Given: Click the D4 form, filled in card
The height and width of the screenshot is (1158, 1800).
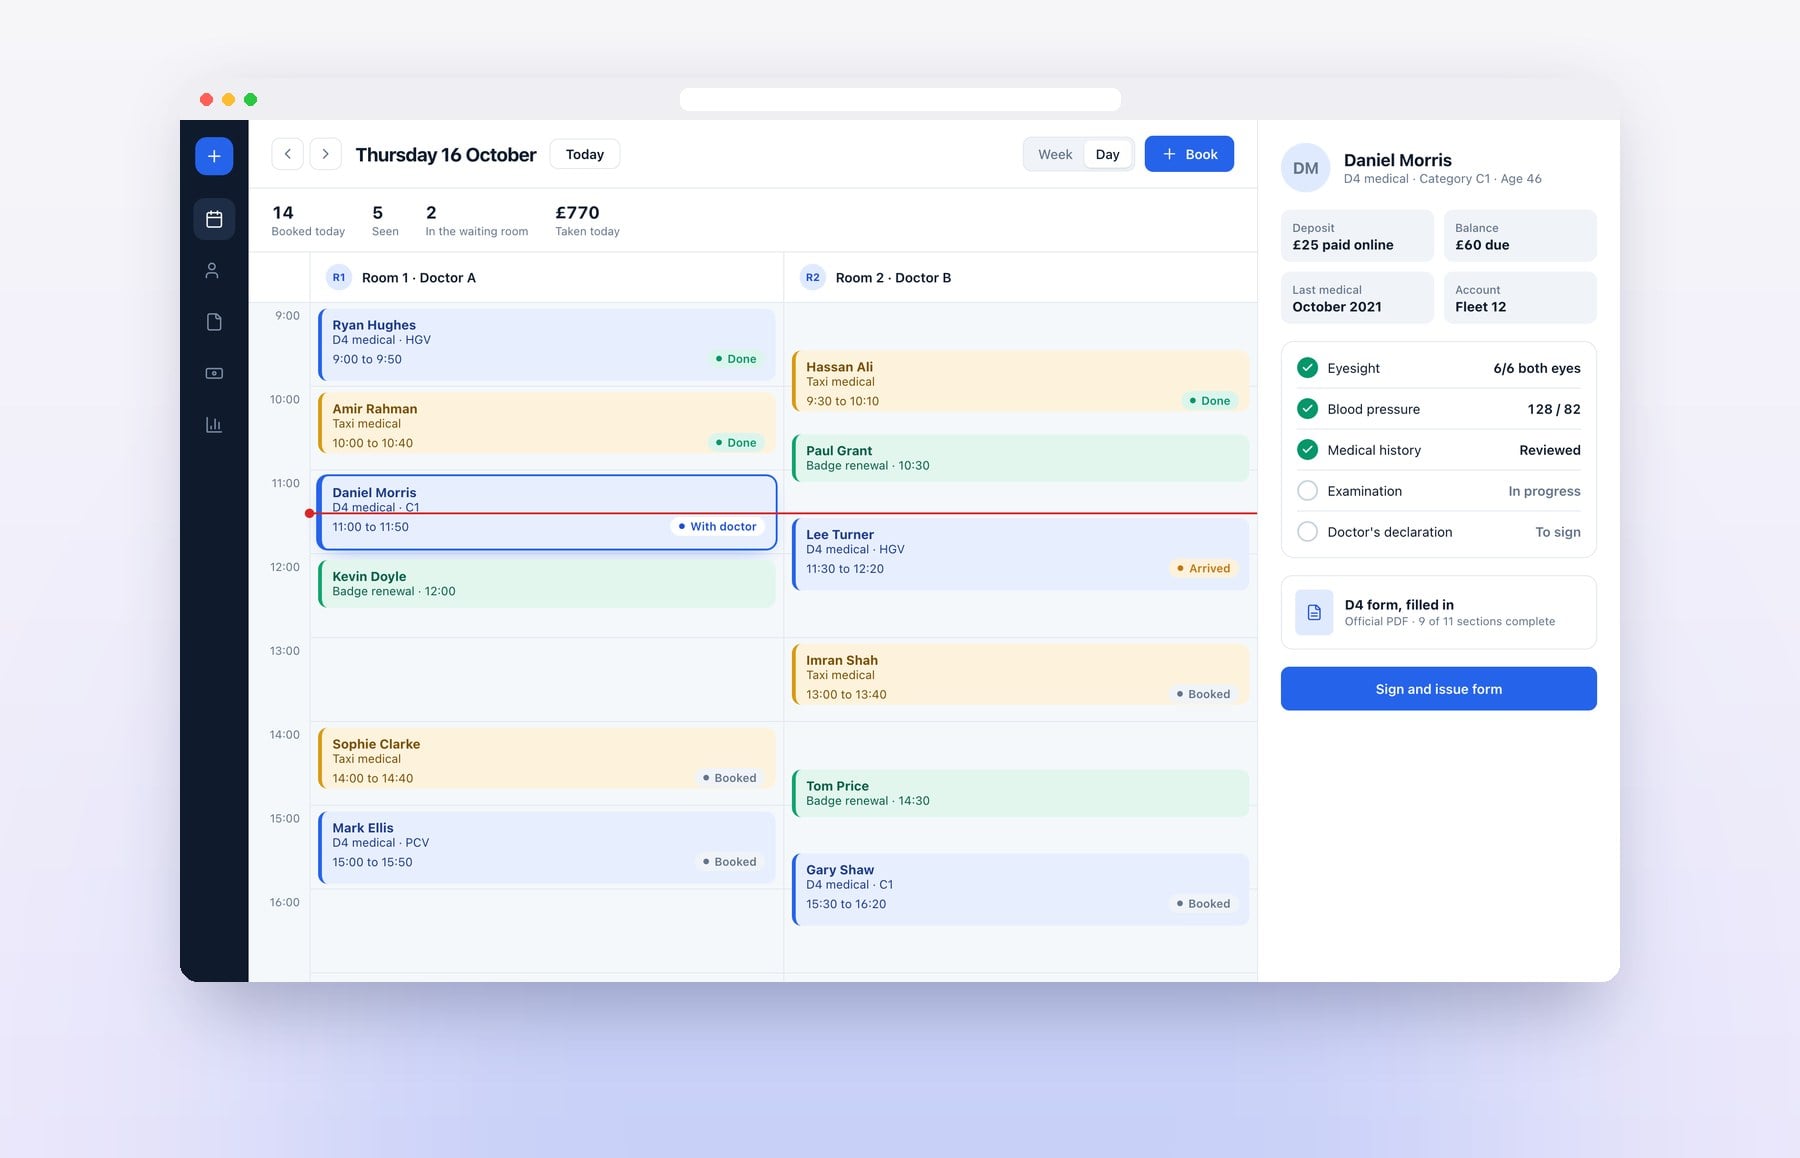Looking at the screenshot, I should tap(1438, 612).
